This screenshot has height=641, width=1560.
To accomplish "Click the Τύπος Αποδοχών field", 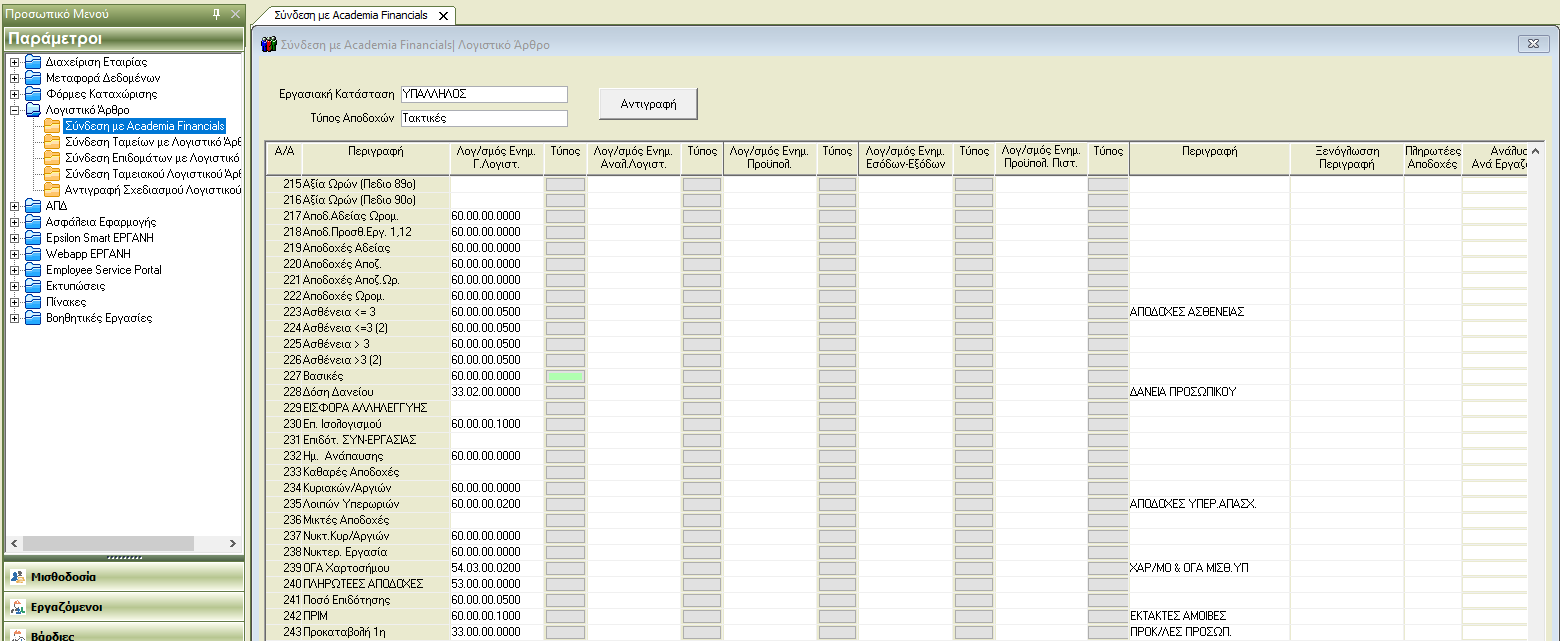I will point(483,118).
